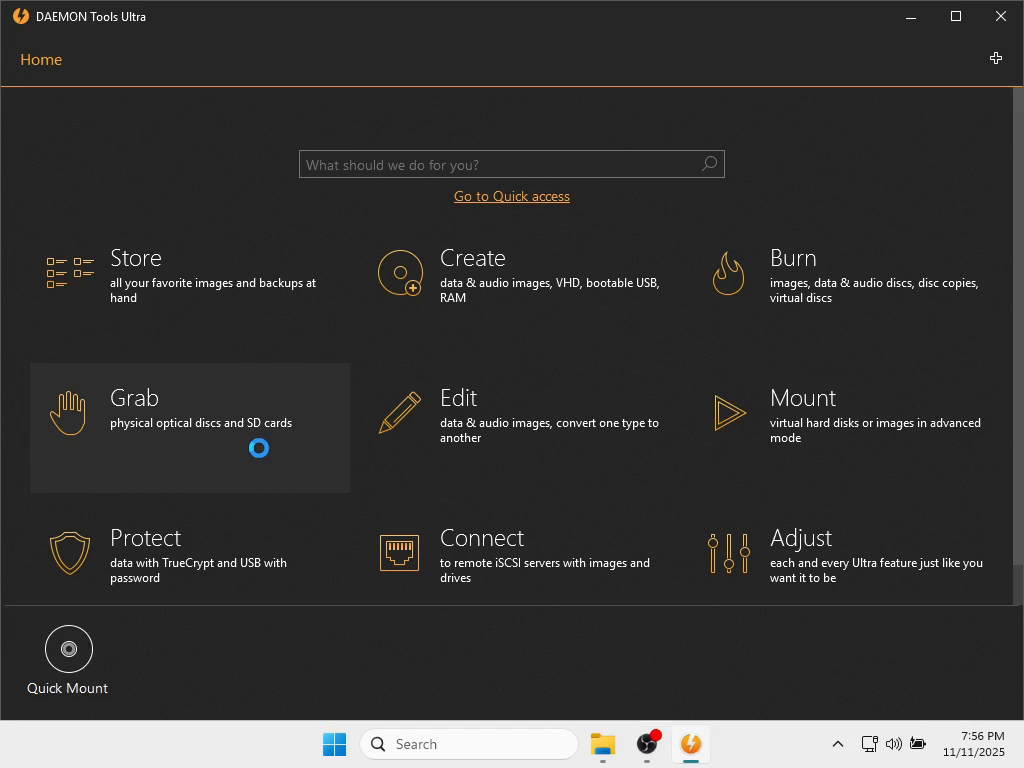Click the Grab hand icon
Image resolution: width=1024 pixels, height=768 pixels.
pos(68,413)
